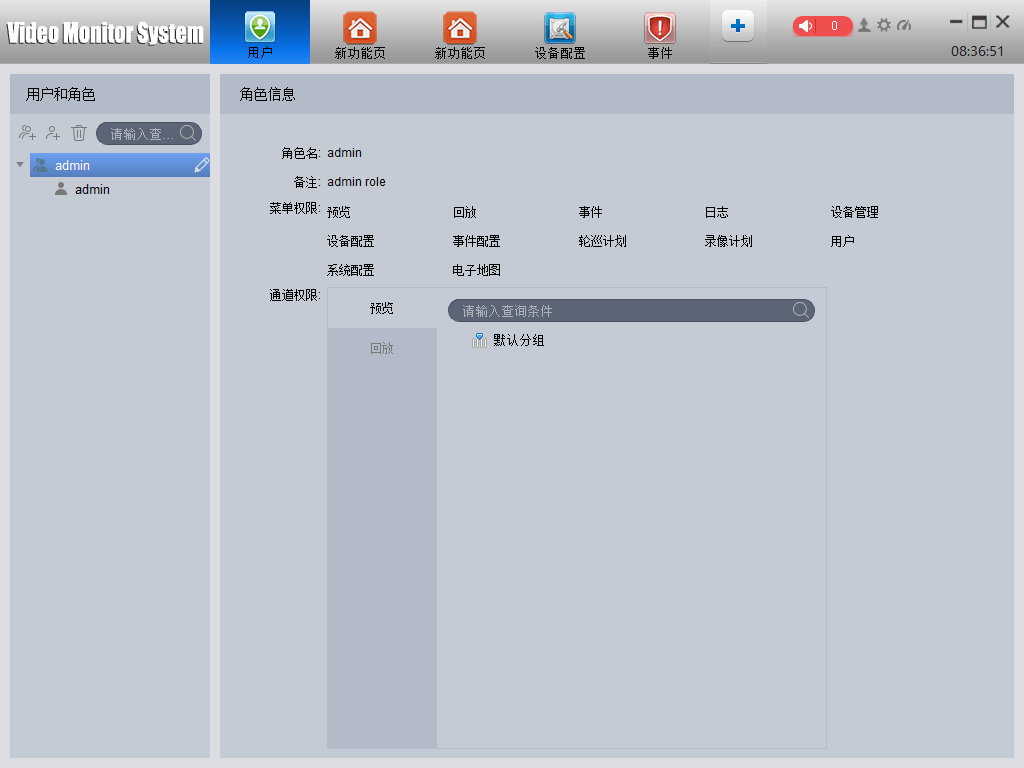Select the 预览 (Preview) permission tab

click(x=382, y=308)
